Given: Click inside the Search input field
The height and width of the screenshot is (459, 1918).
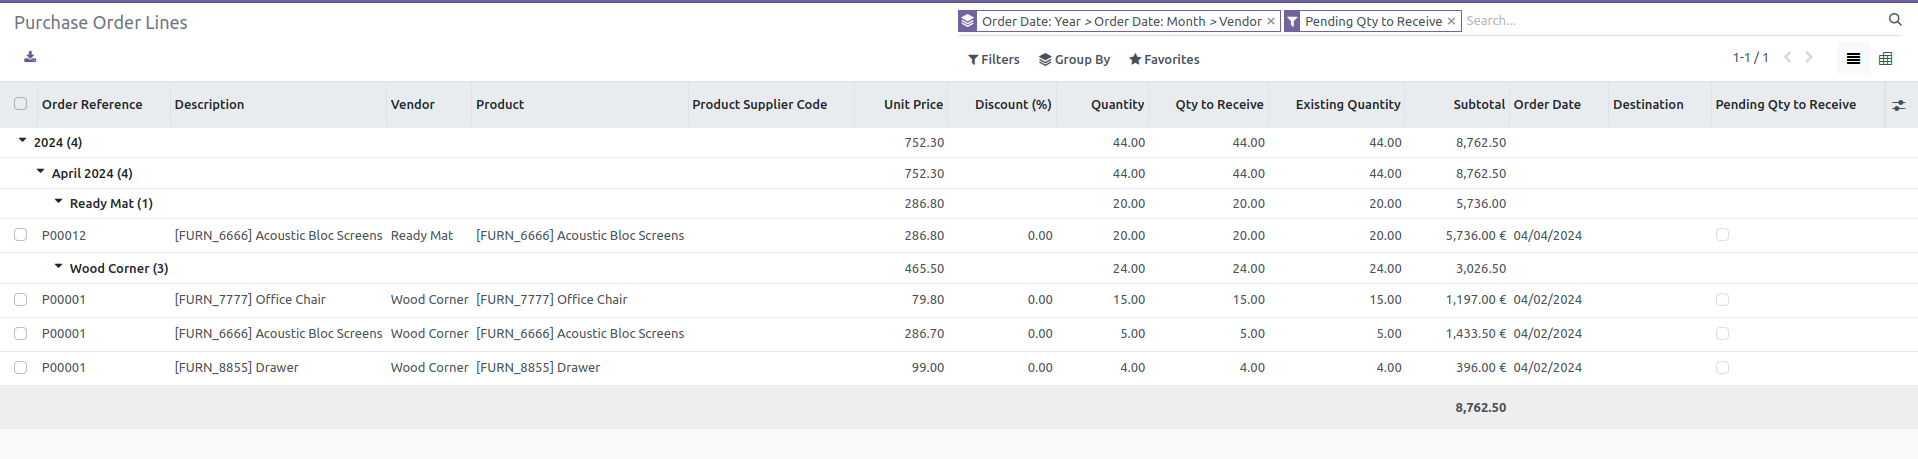Looking at the screenshot, I should [x=1670, y=21].
